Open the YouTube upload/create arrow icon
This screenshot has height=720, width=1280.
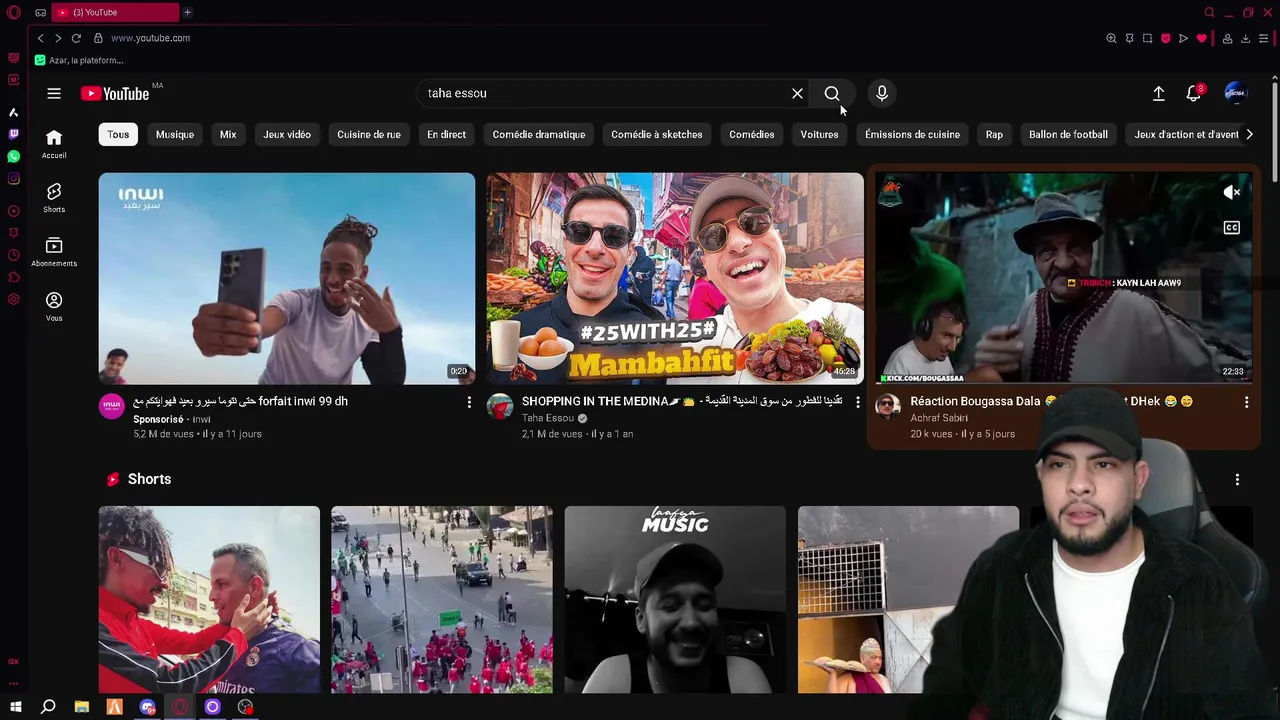tap(1158, 93)
